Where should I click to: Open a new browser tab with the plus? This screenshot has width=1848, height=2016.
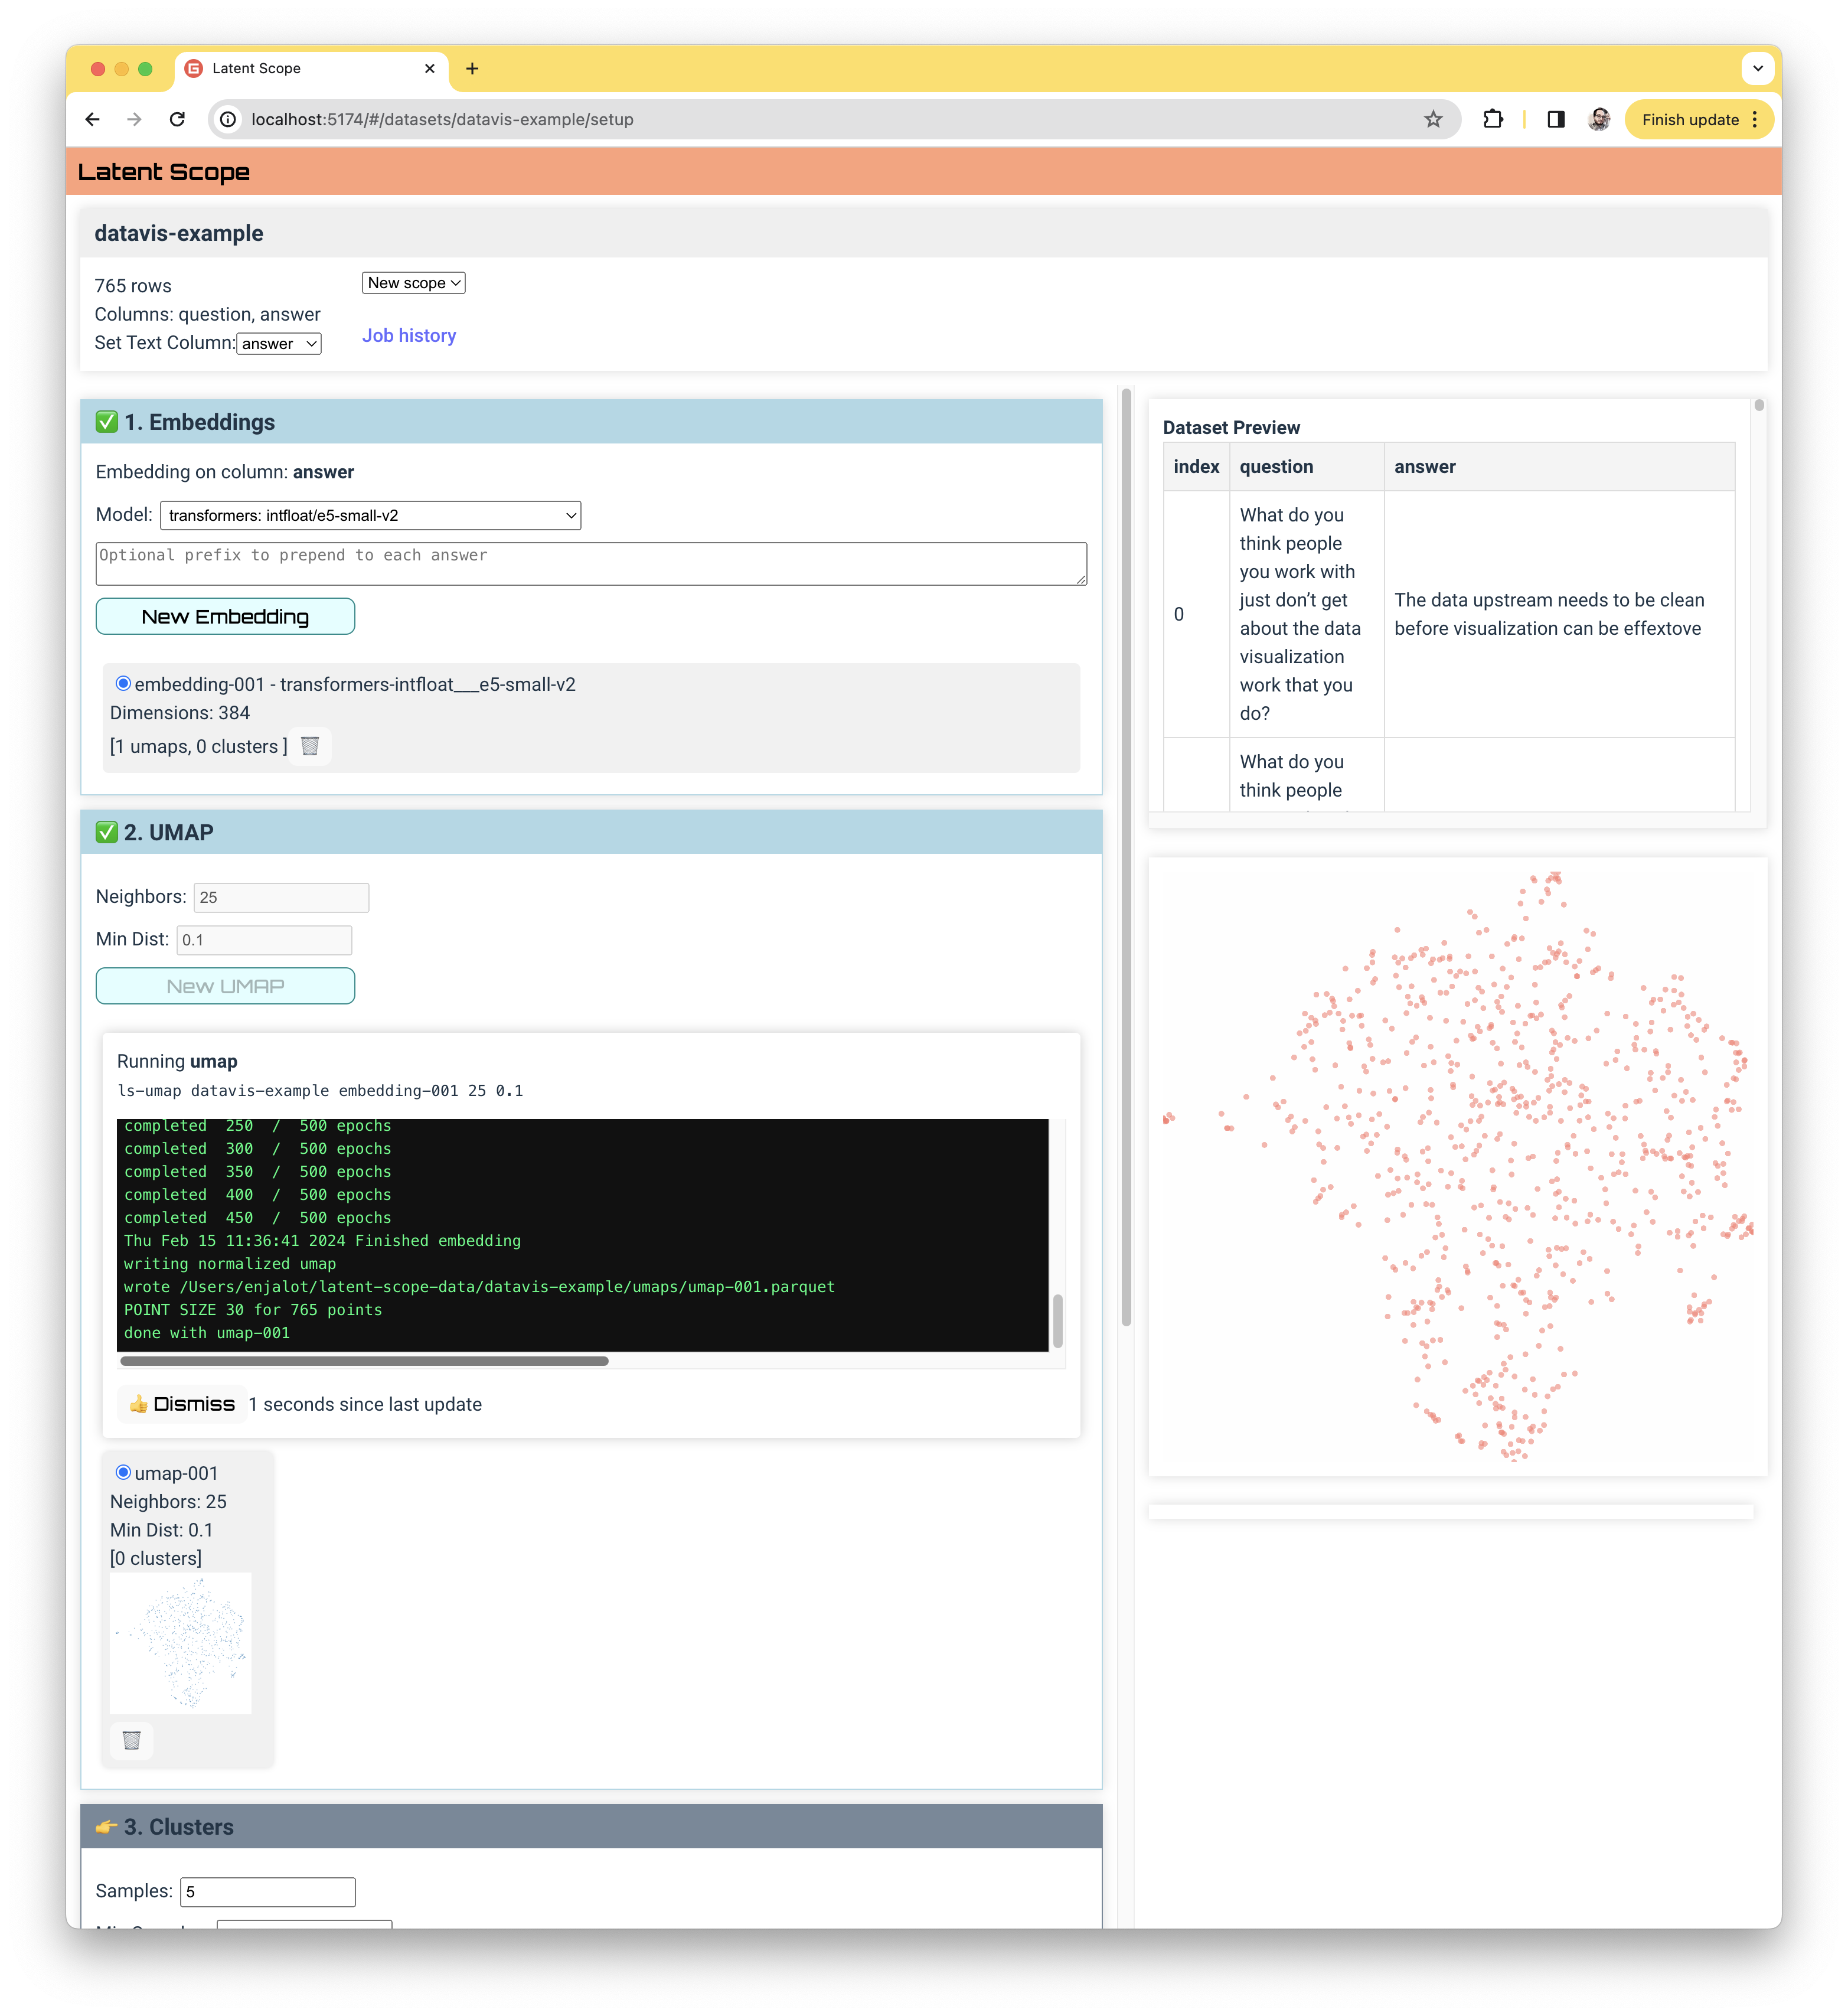pos(472,68)
